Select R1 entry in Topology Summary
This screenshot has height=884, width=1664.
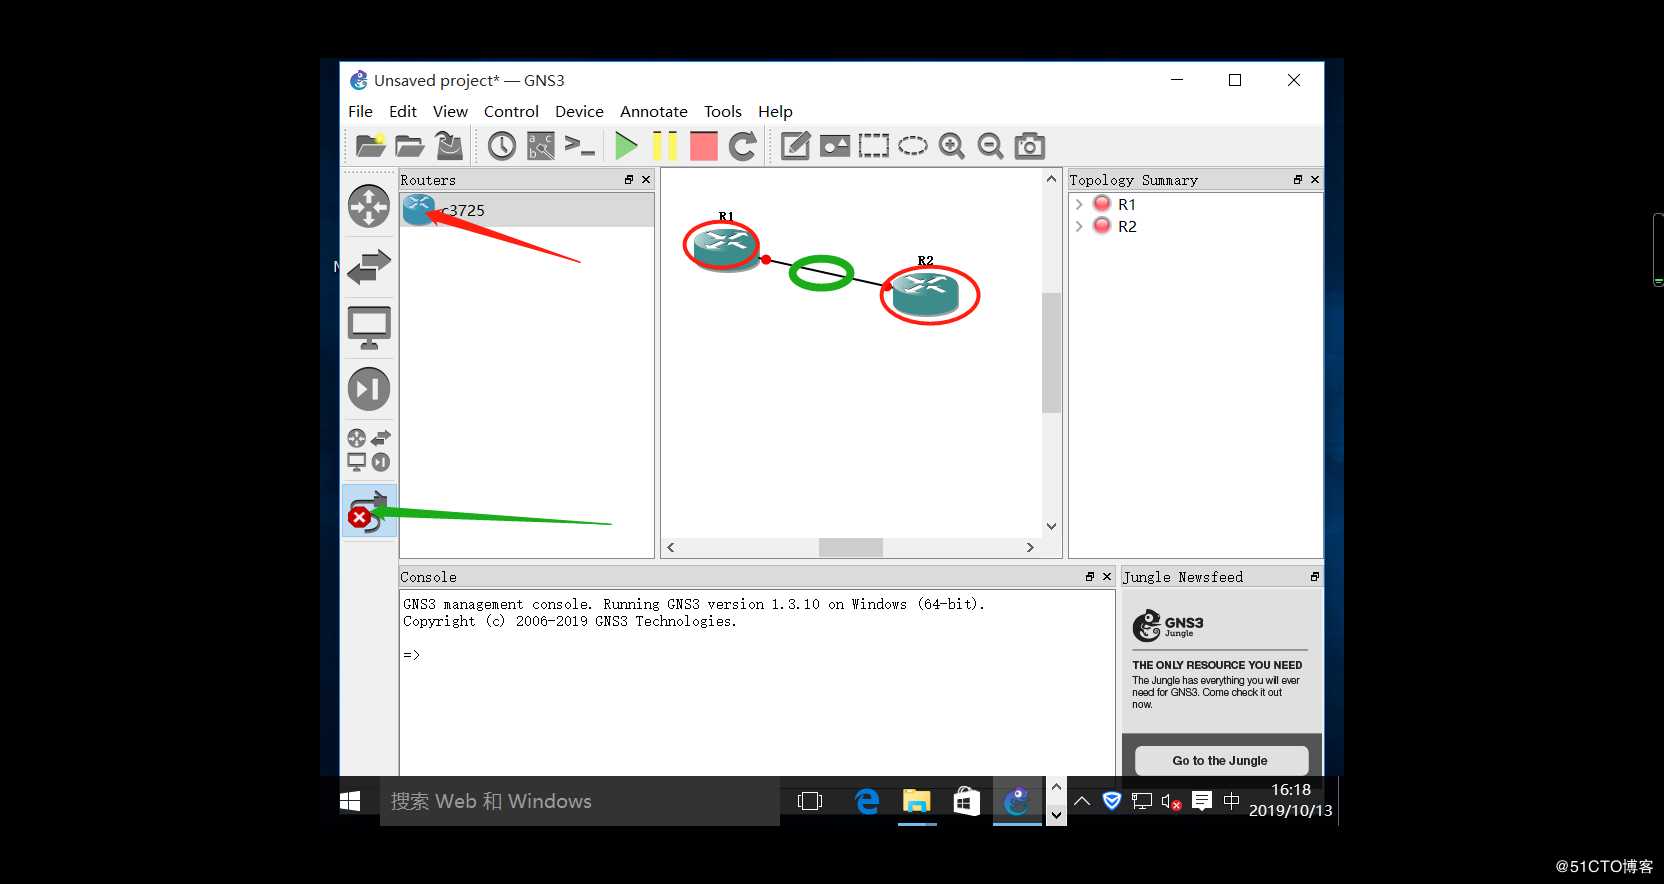tap(1127, 204)
